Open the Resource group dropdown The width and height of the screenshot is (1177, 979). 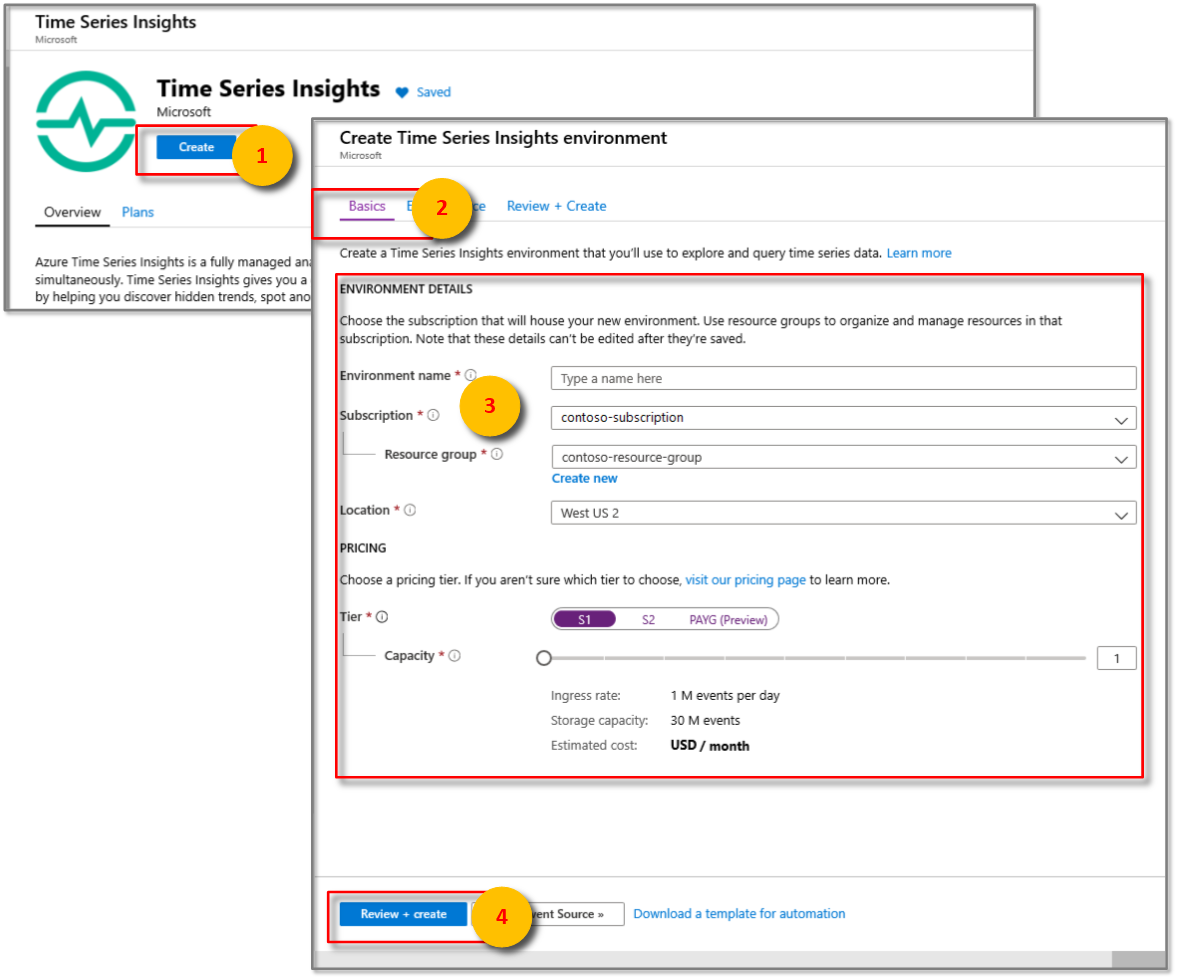tap(843, 457)
